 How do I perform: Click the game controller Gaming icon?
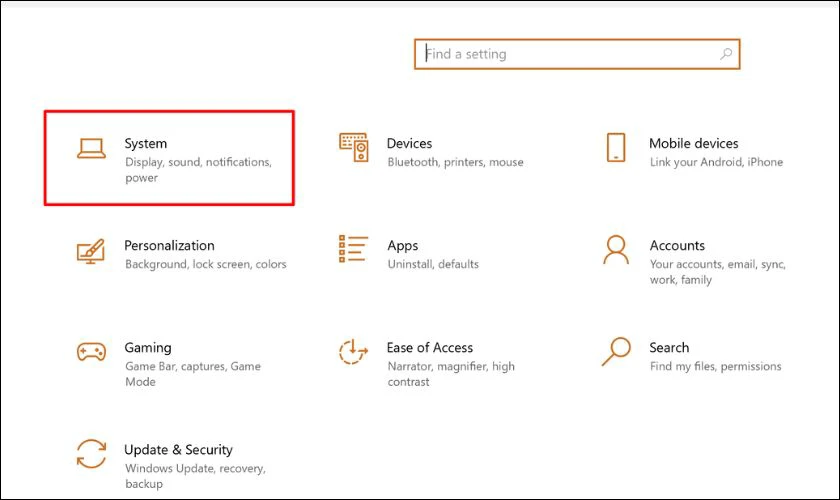(x=91, y=352)
